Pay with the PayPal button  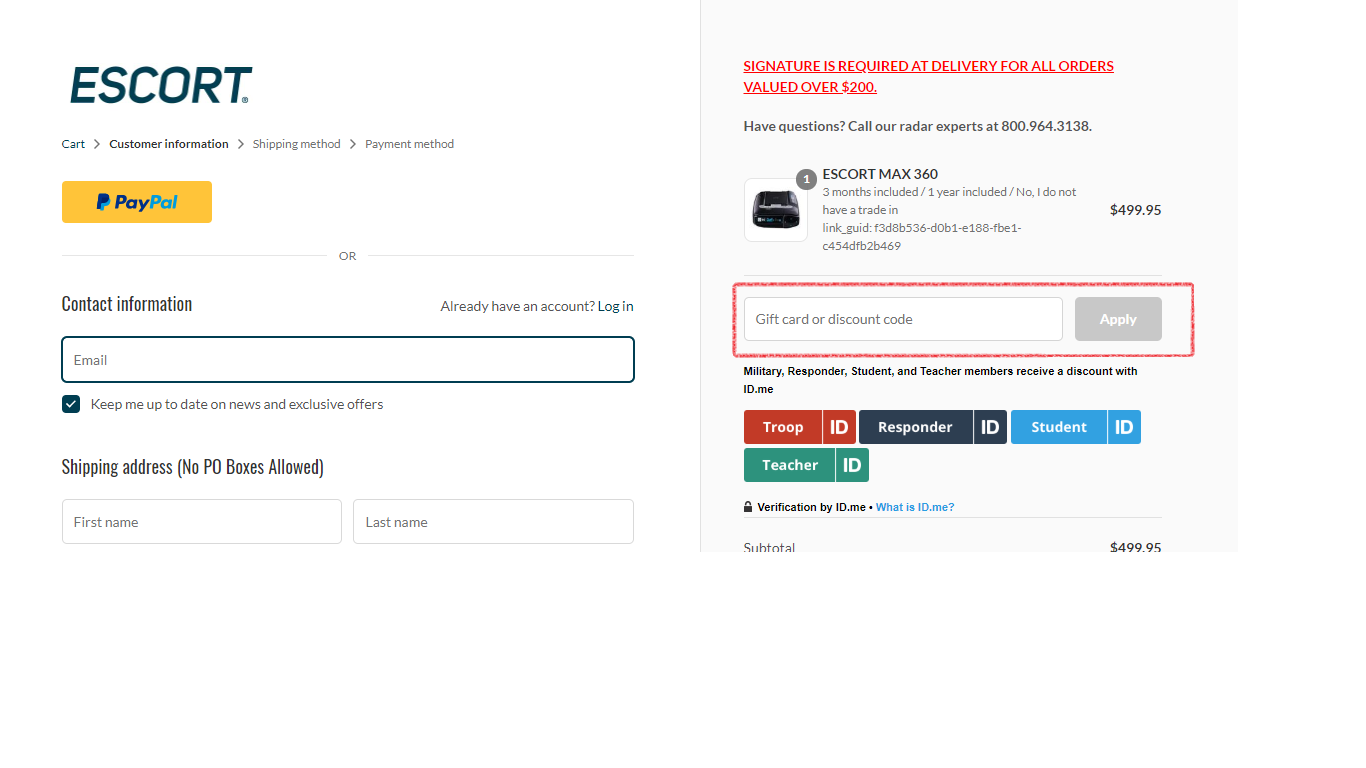[x=137, y=202]
